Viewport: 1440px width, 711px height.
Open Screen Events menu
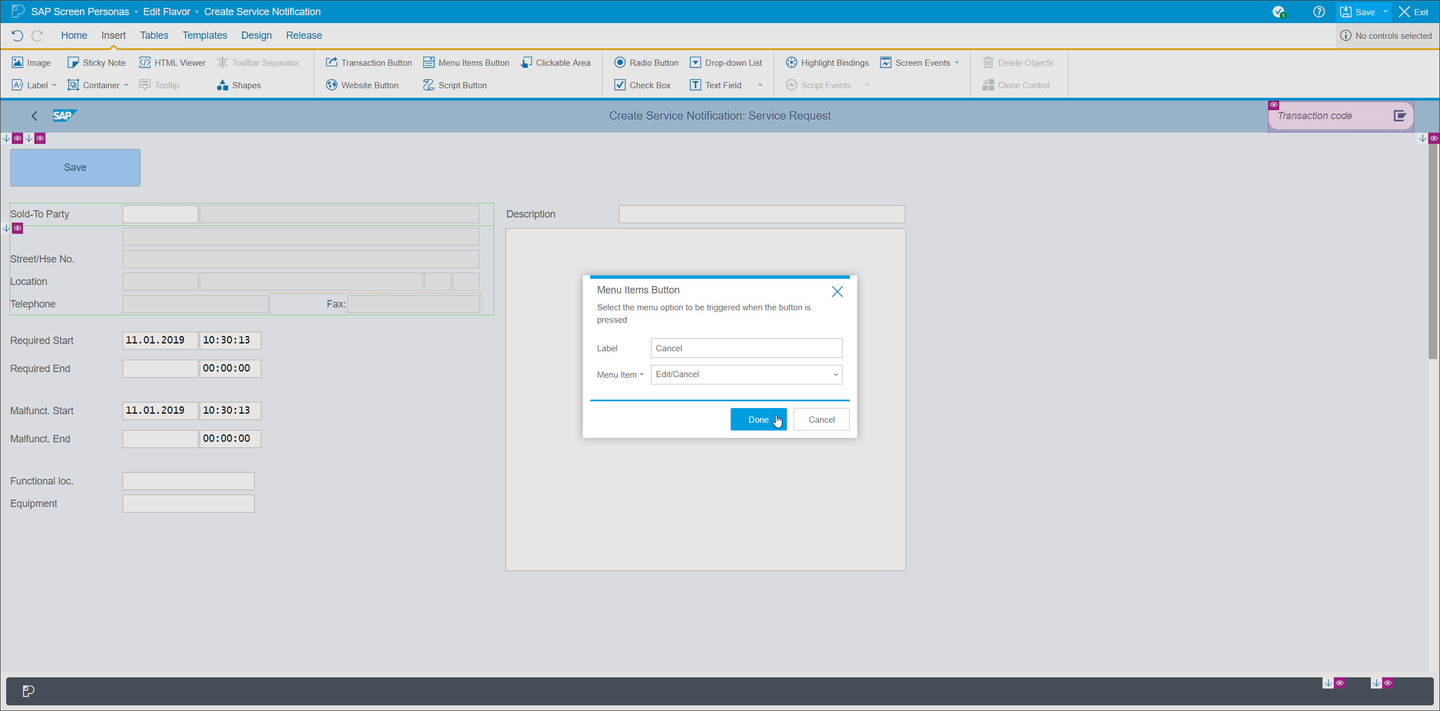915,62
